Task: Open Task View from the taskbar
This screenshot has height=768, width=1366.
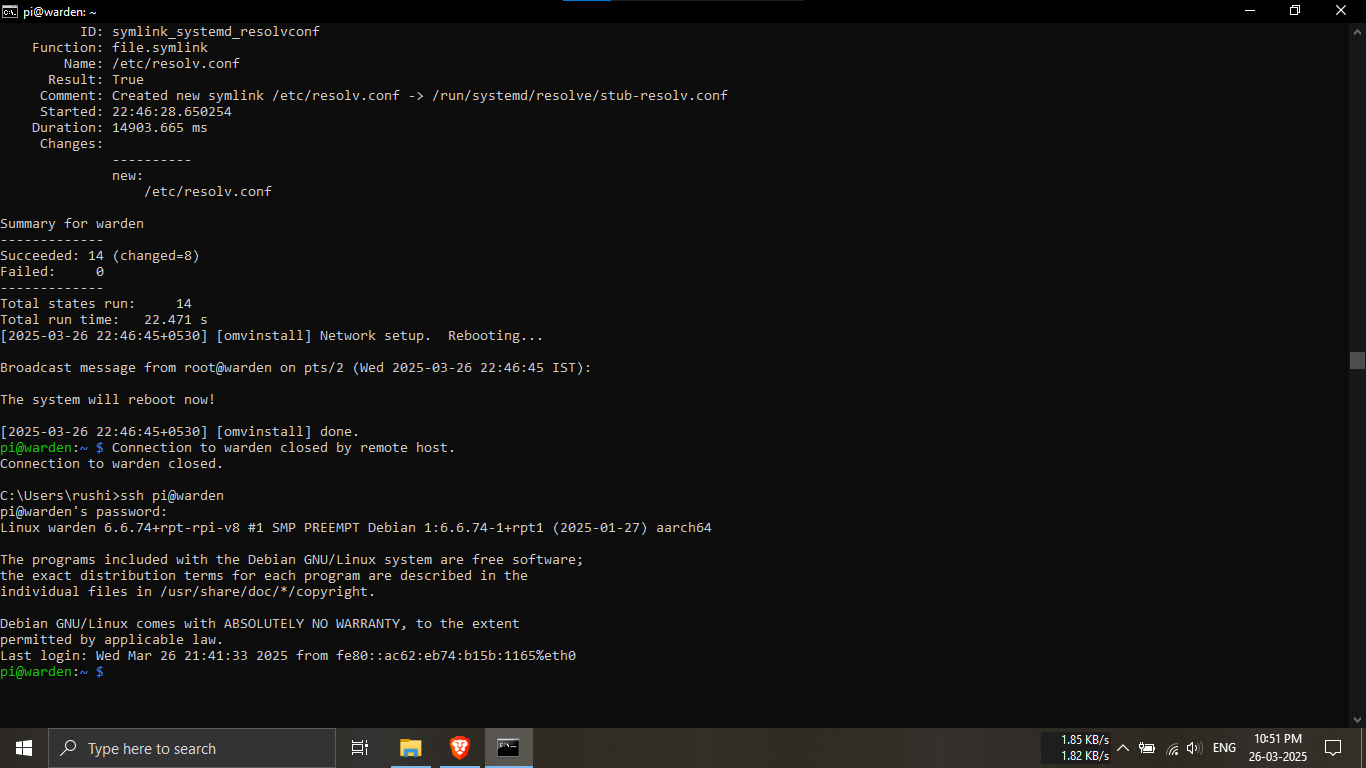Action: pyautogui.click(x=360, y=748)
